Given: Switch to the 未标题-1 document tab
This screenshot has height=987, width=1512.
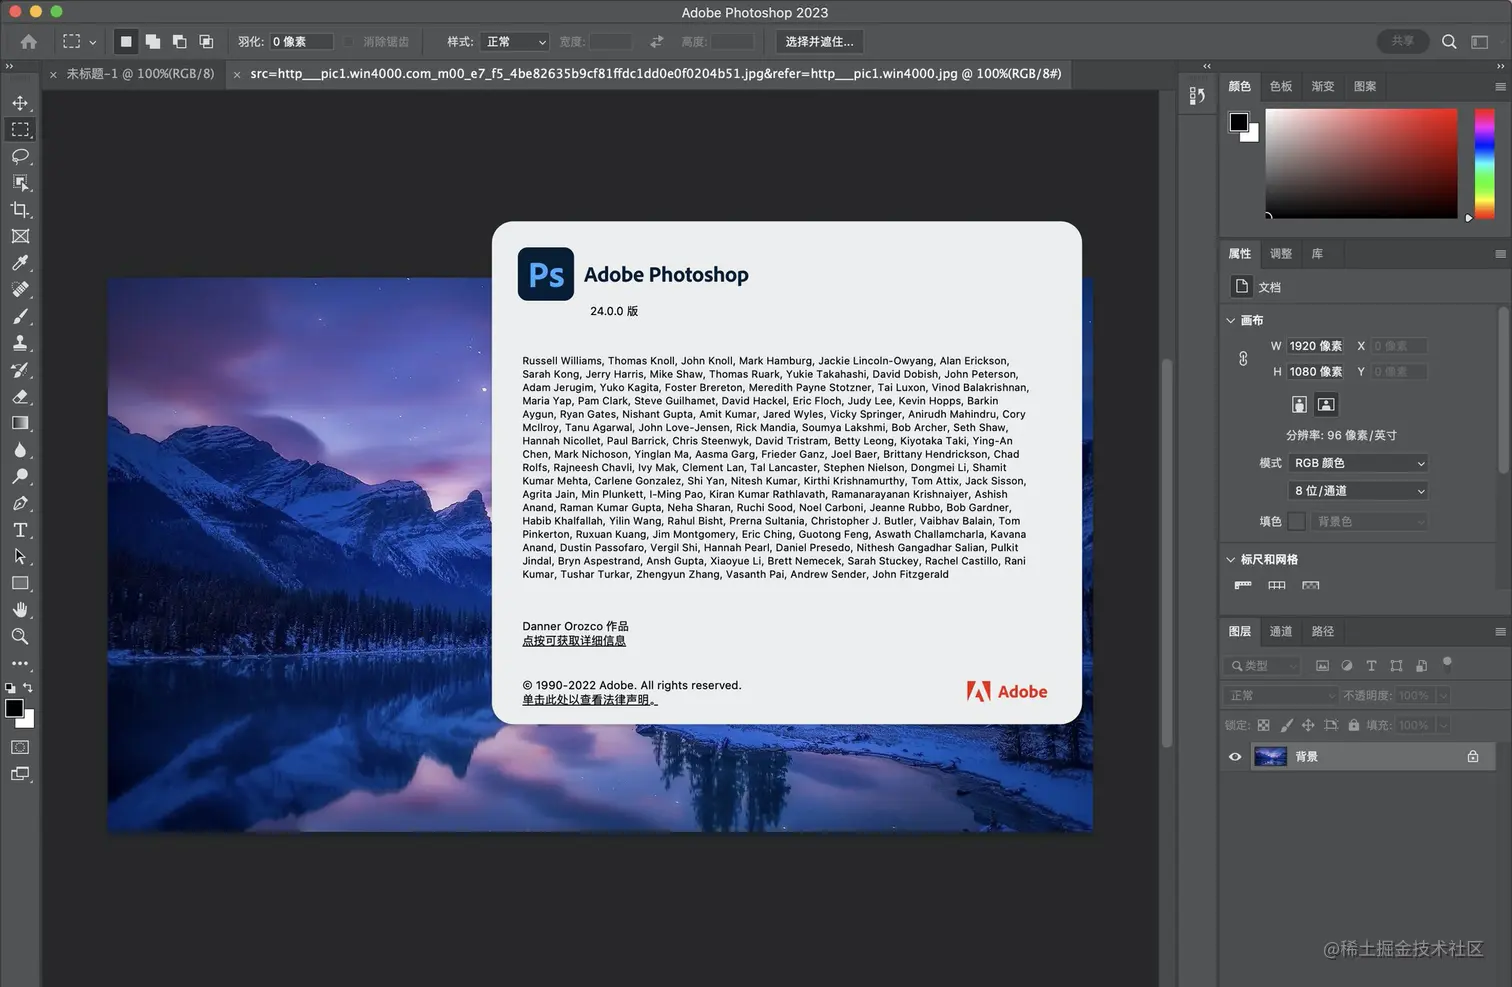Looking at the screenshot, I should (x=140, y=74).
